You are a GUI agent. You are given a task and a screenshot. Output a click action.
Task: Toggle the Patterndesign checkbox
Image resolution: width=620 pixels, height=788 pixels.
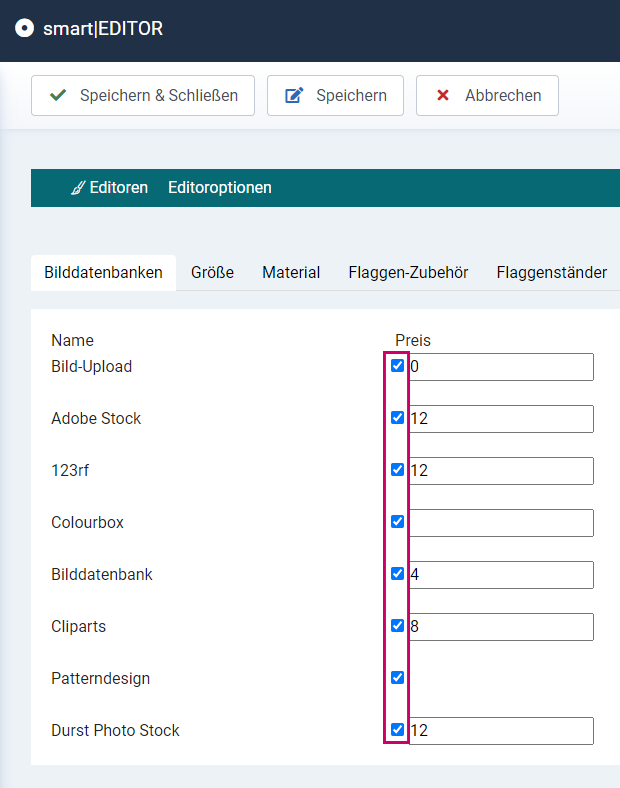click(397, 677)
